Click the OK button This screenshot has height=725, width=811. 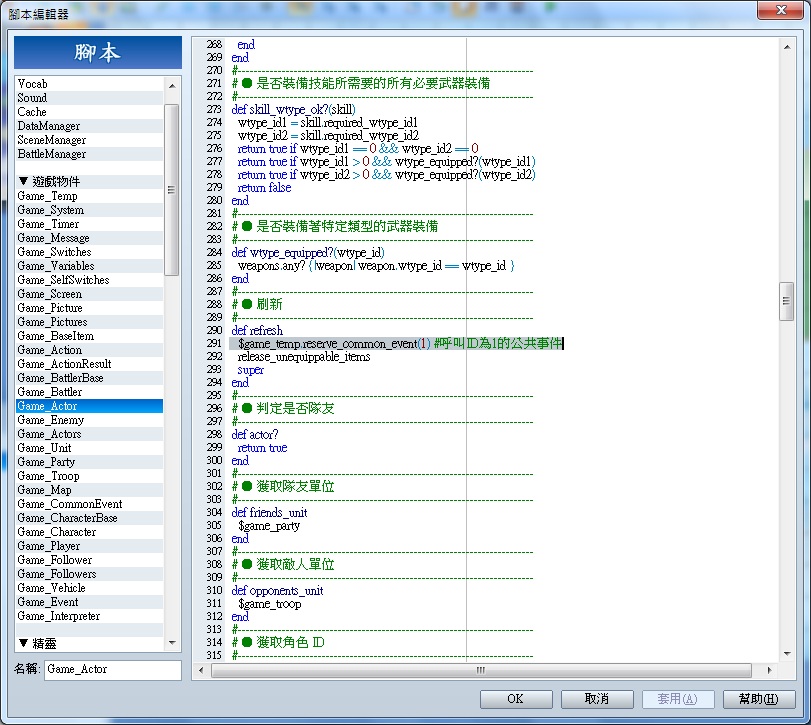tap(516, 699)
